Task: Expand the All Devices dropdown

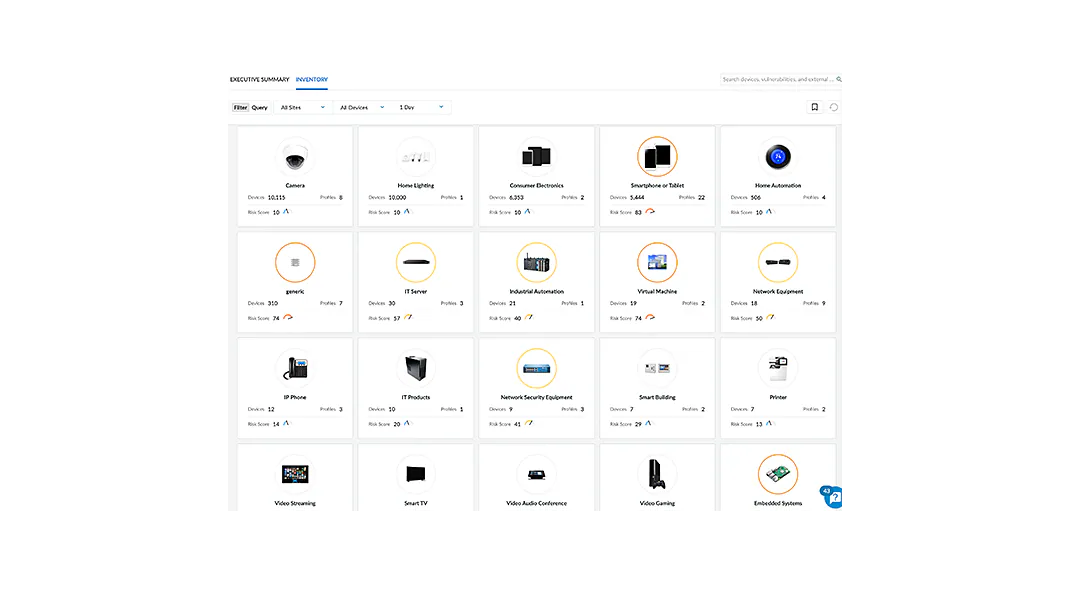Action: pos(362,108)
